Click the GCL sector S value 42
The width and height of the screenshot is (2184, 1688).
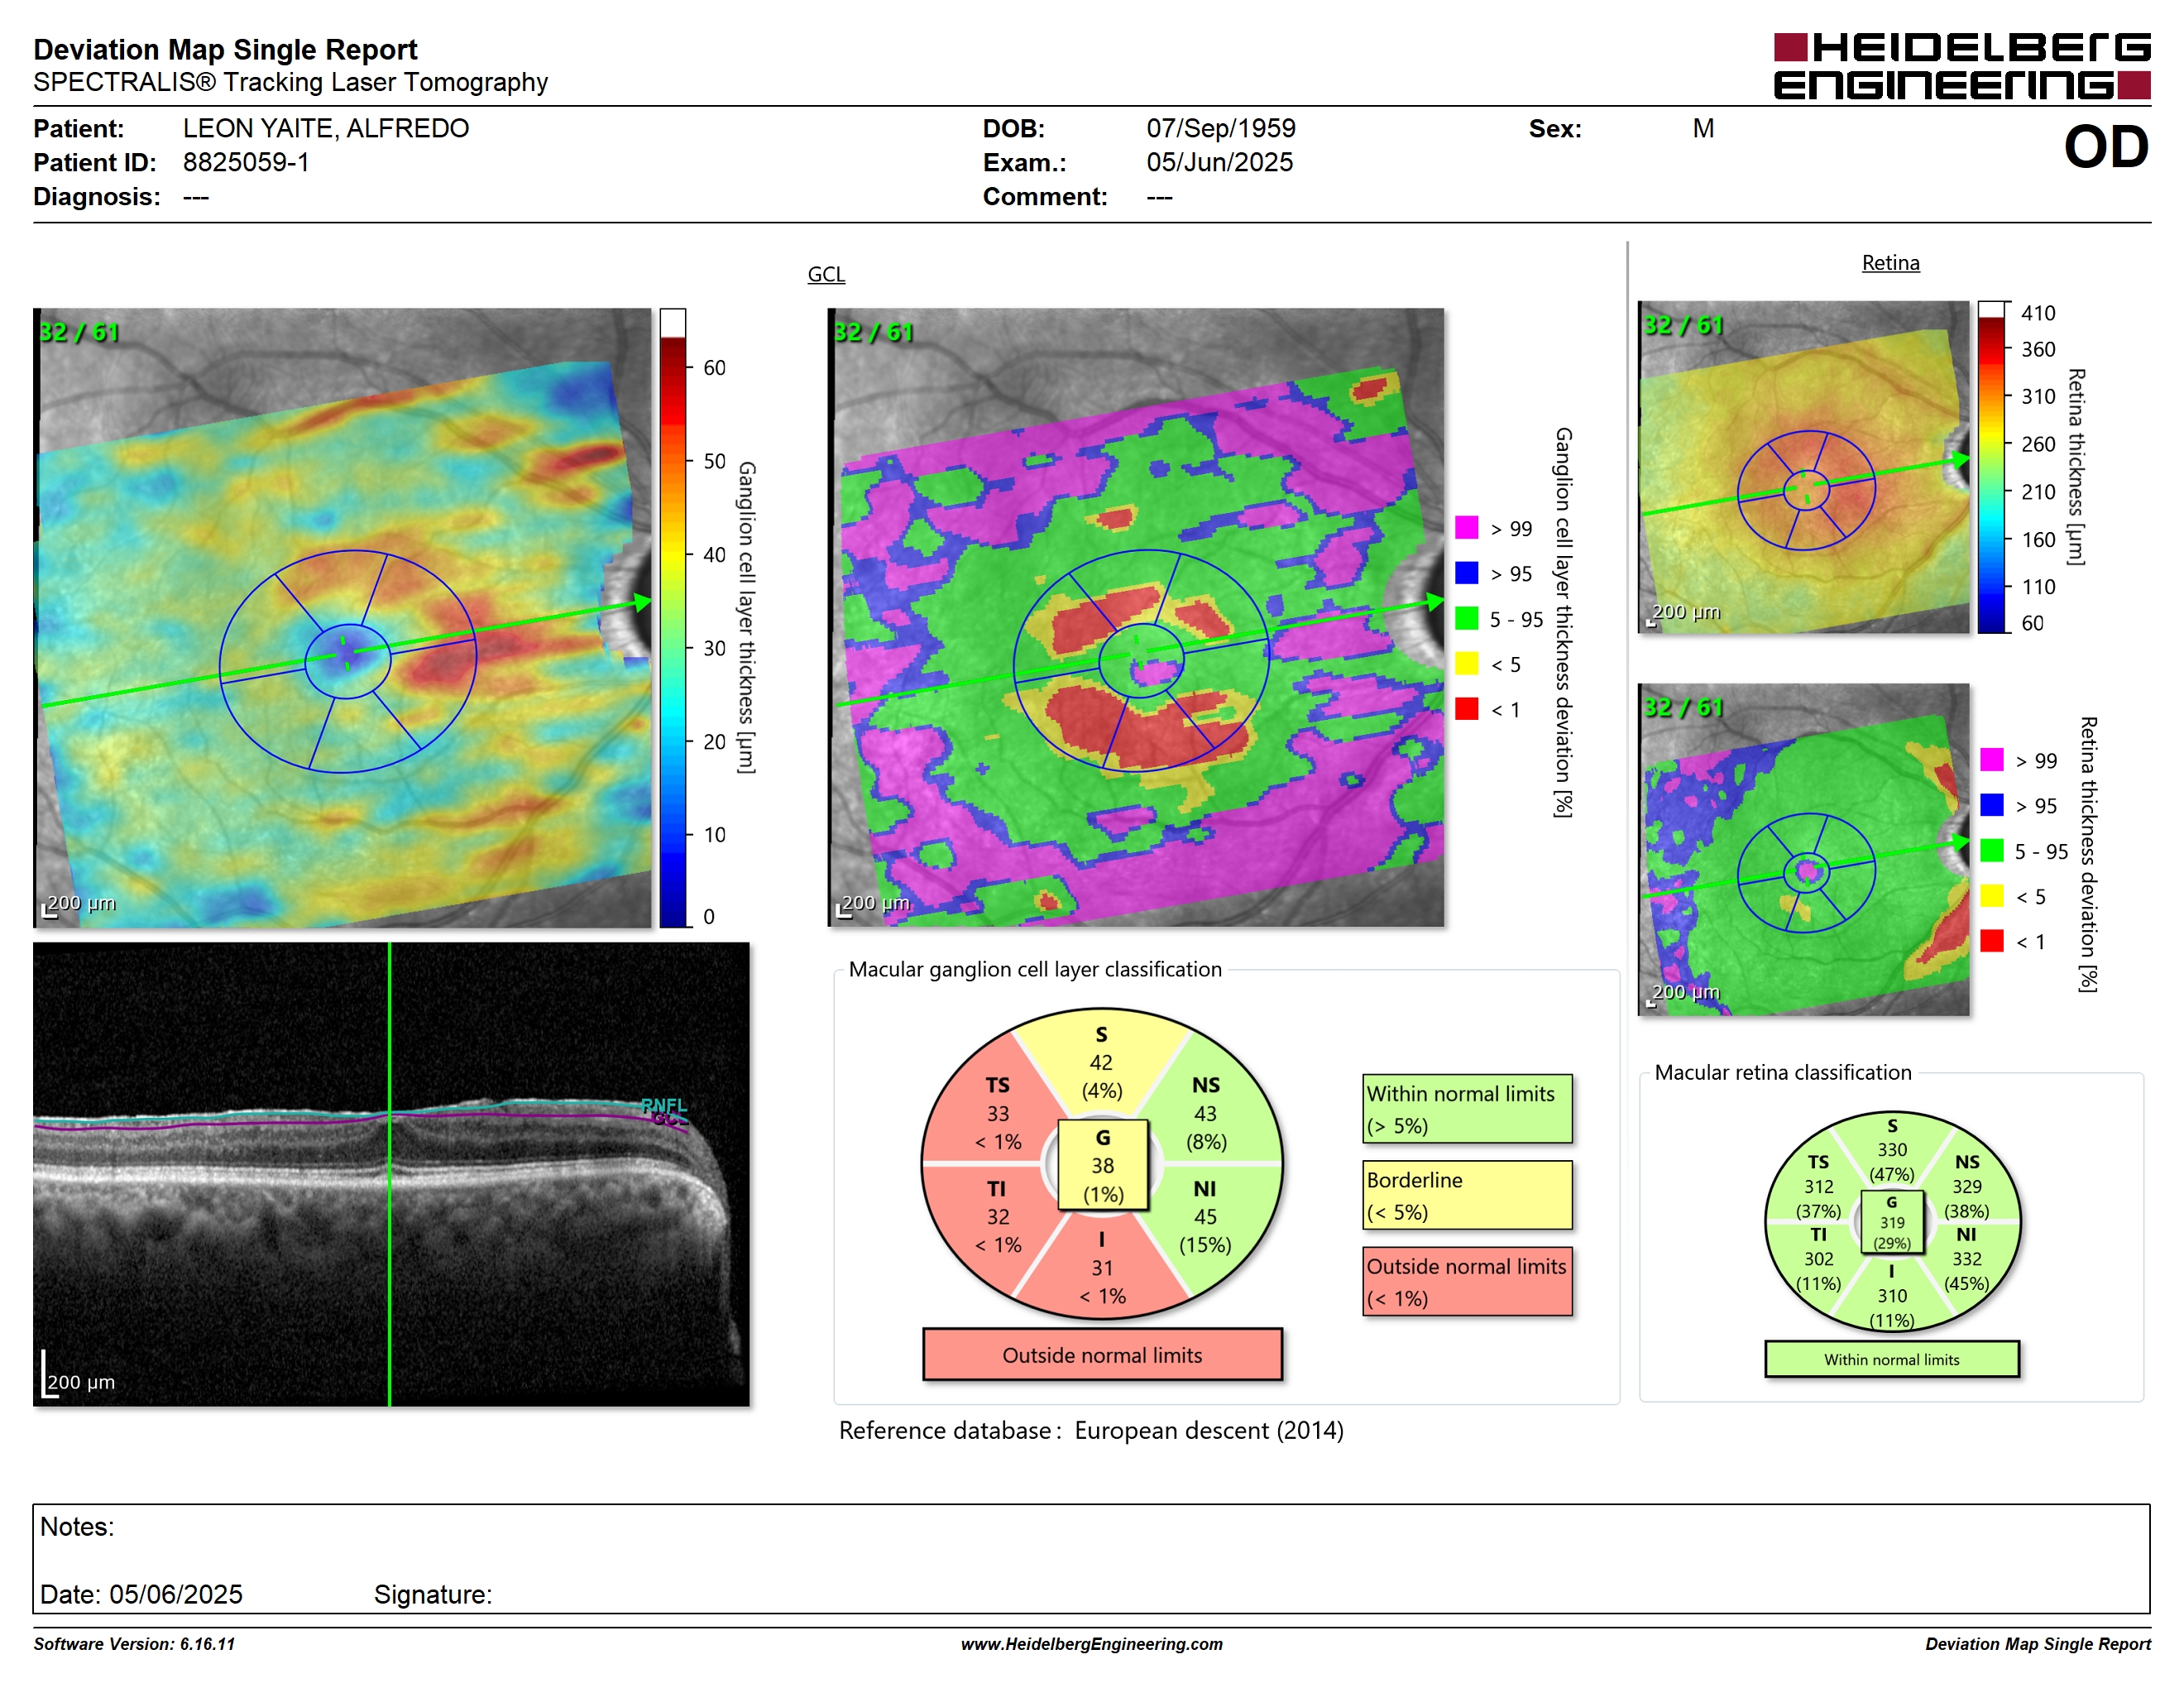point(1101,1063)
